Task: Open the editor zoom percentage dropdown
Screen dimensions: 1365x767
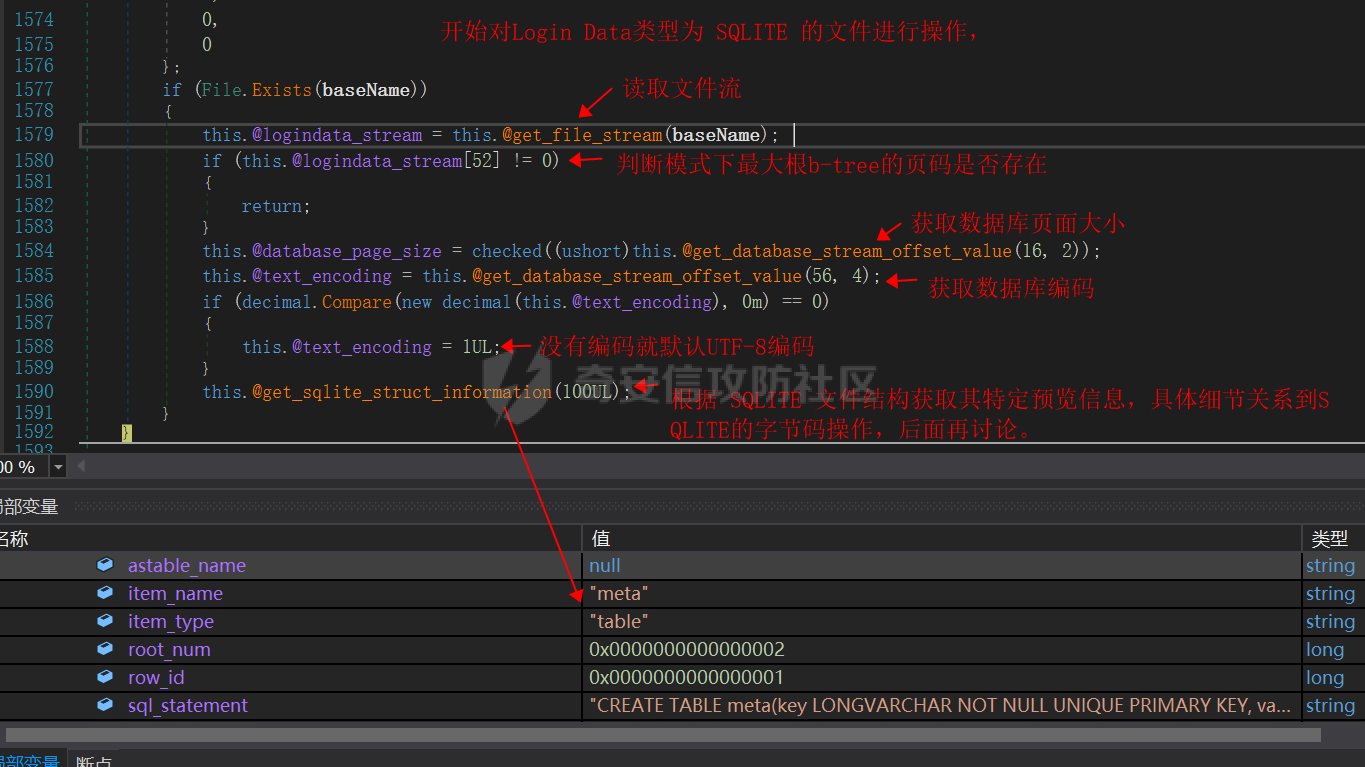Action: point(58,467)
